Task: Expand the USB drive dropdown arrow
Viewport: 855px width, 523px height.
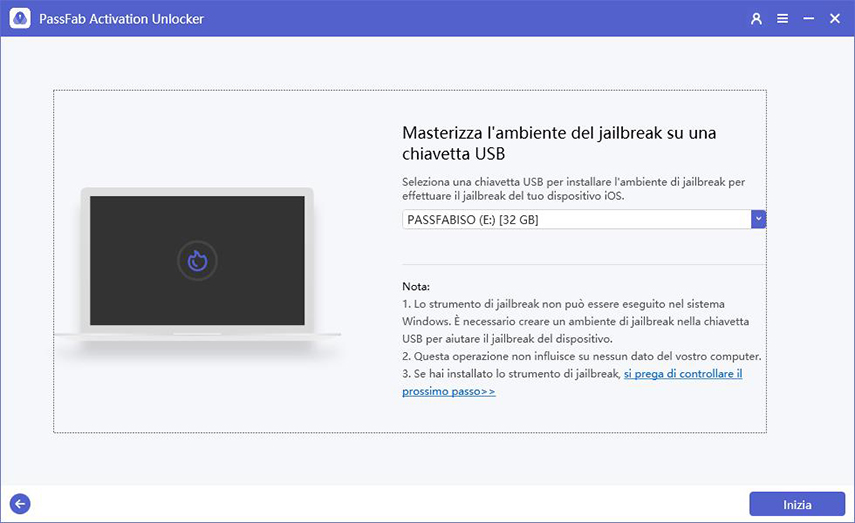Action: [x=758, y=219]
